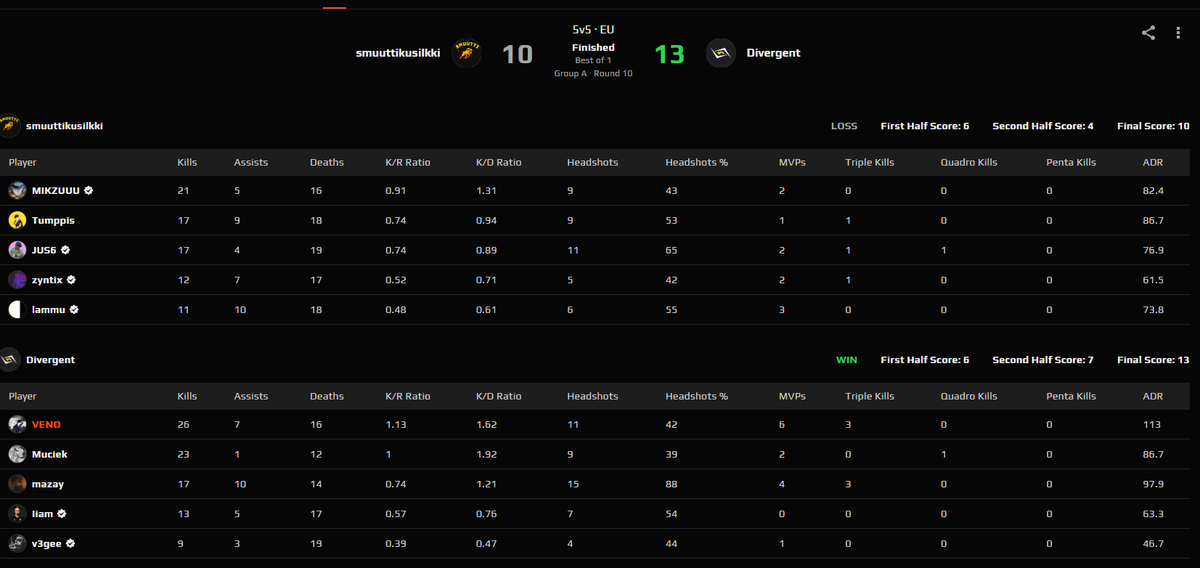Click Second Half Score: 4 text
The width and height of the screenshot is (1200, 568).
(x=1043, y=126)
